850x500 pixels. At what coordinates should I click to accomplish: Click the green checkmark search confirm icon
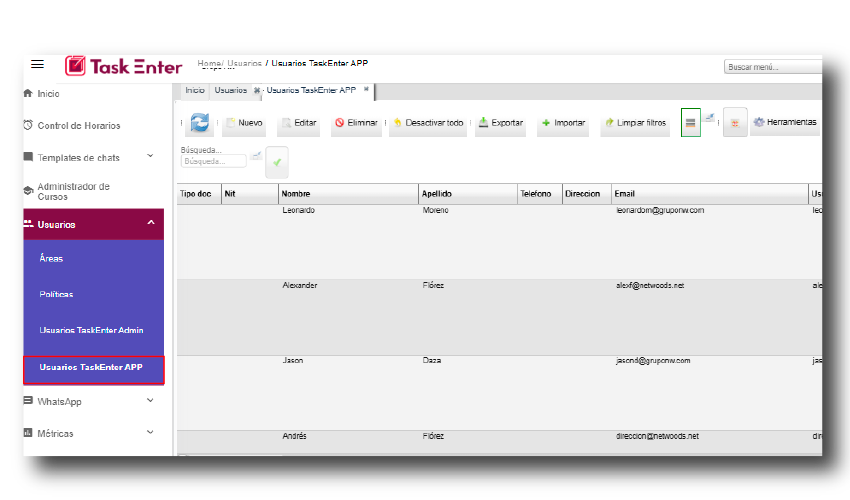pos(277,161)
